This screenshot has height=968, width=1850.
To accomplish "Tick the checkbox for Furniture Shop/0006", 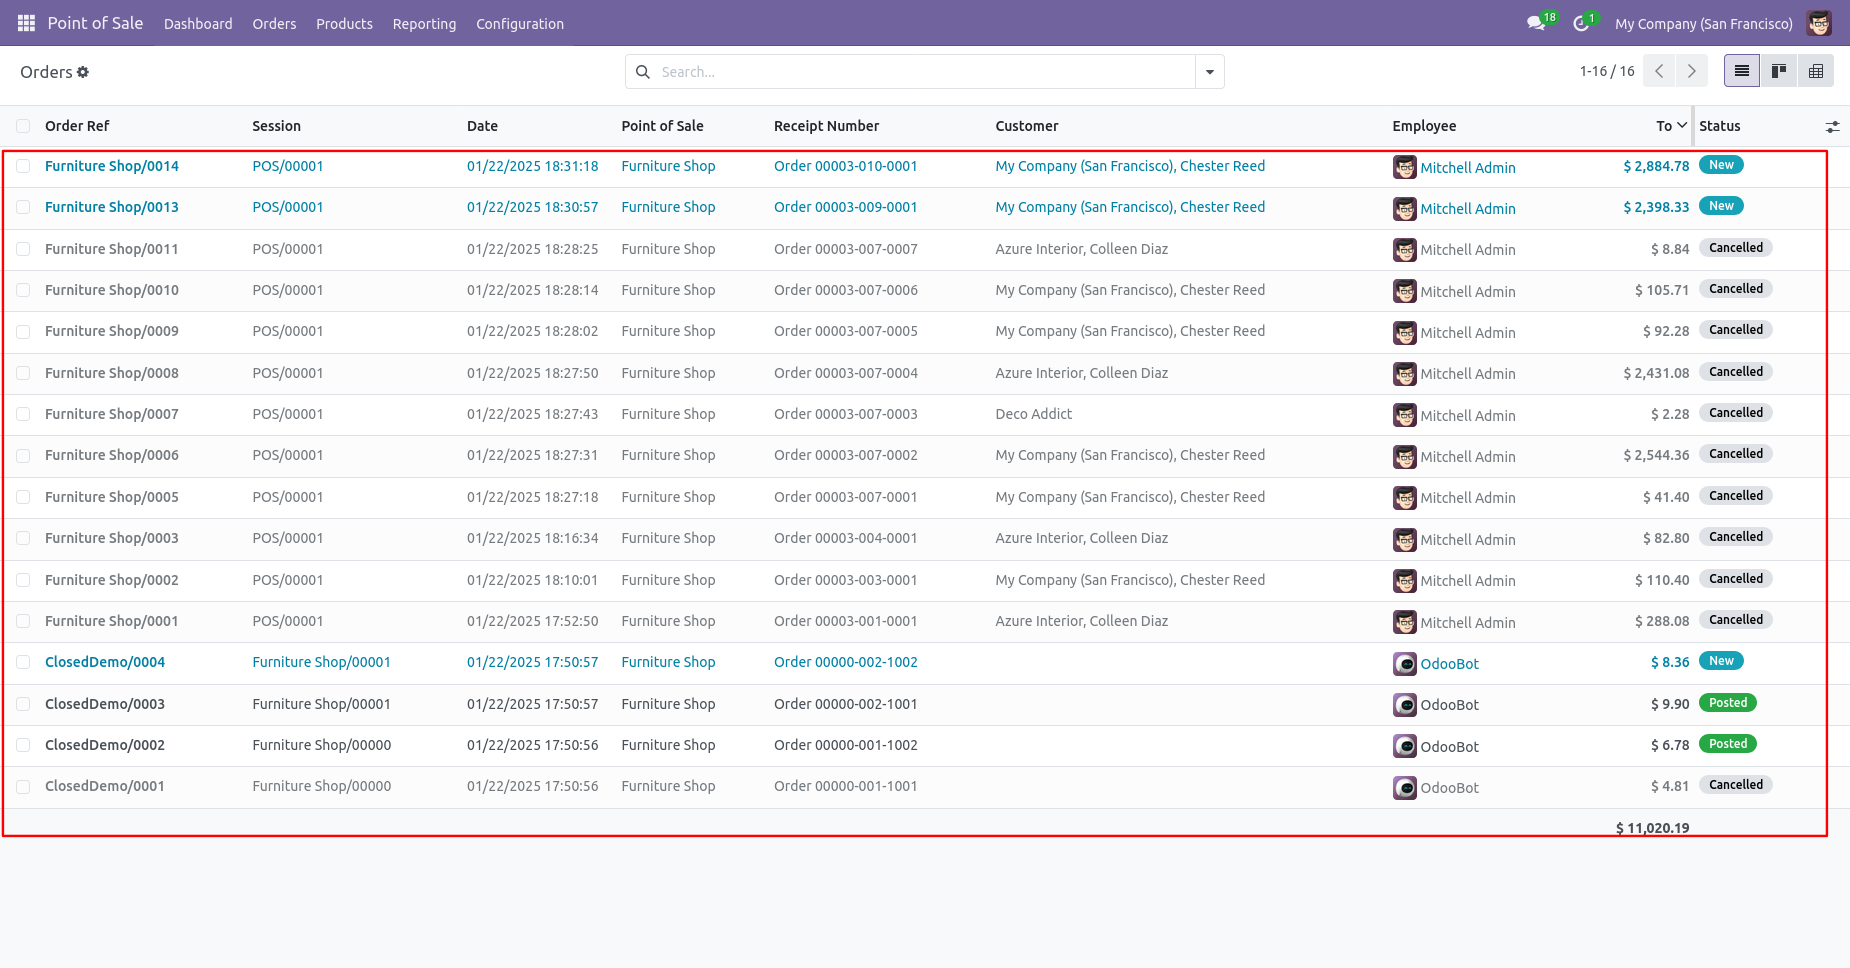I will [23, 455].
